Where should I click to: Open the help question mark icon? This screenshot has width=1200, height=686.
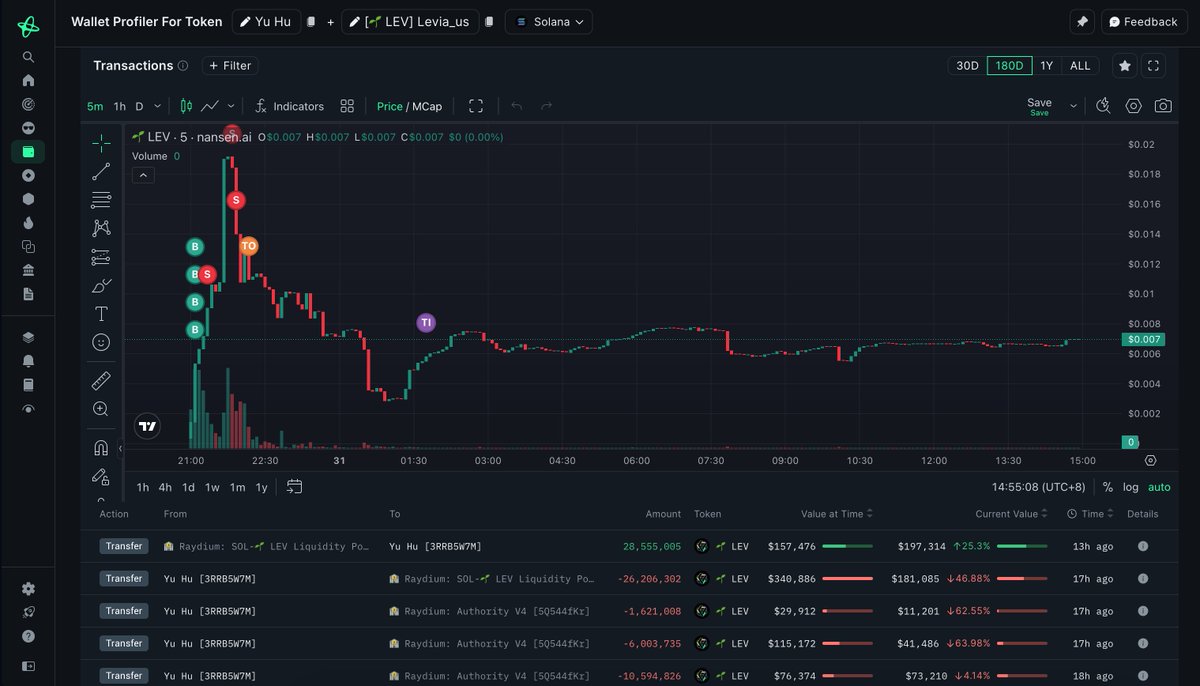pos(28,635)
